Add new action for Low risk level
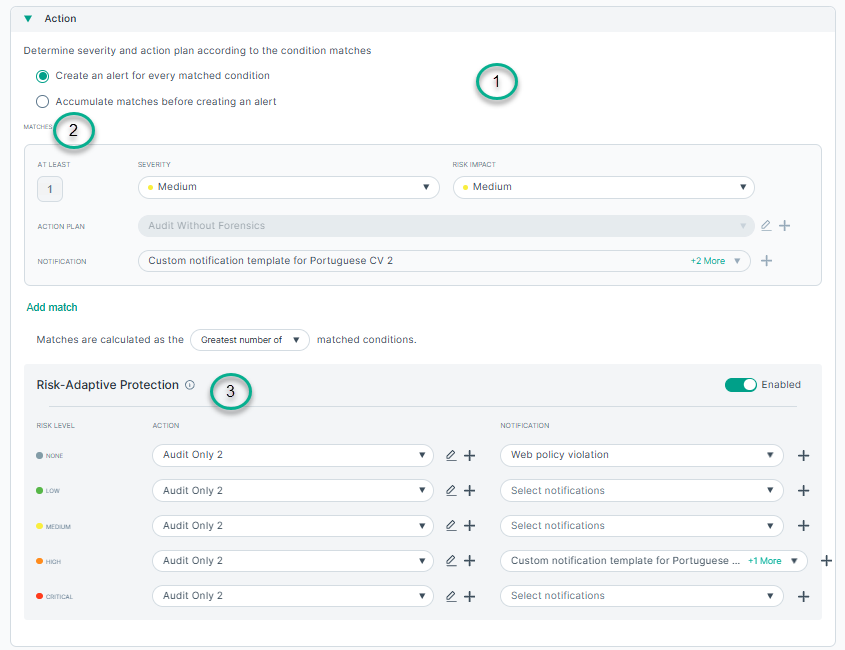Screen dimensions: 845x650 pos(470,491)
